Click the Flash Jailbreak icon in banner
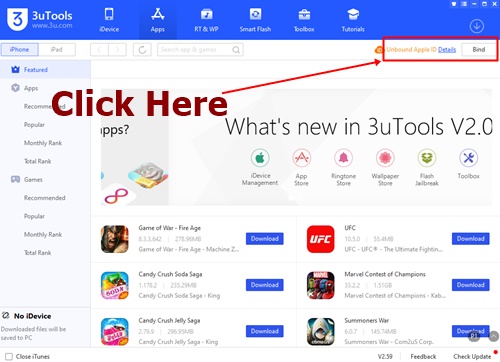 [x=427, y=158]
